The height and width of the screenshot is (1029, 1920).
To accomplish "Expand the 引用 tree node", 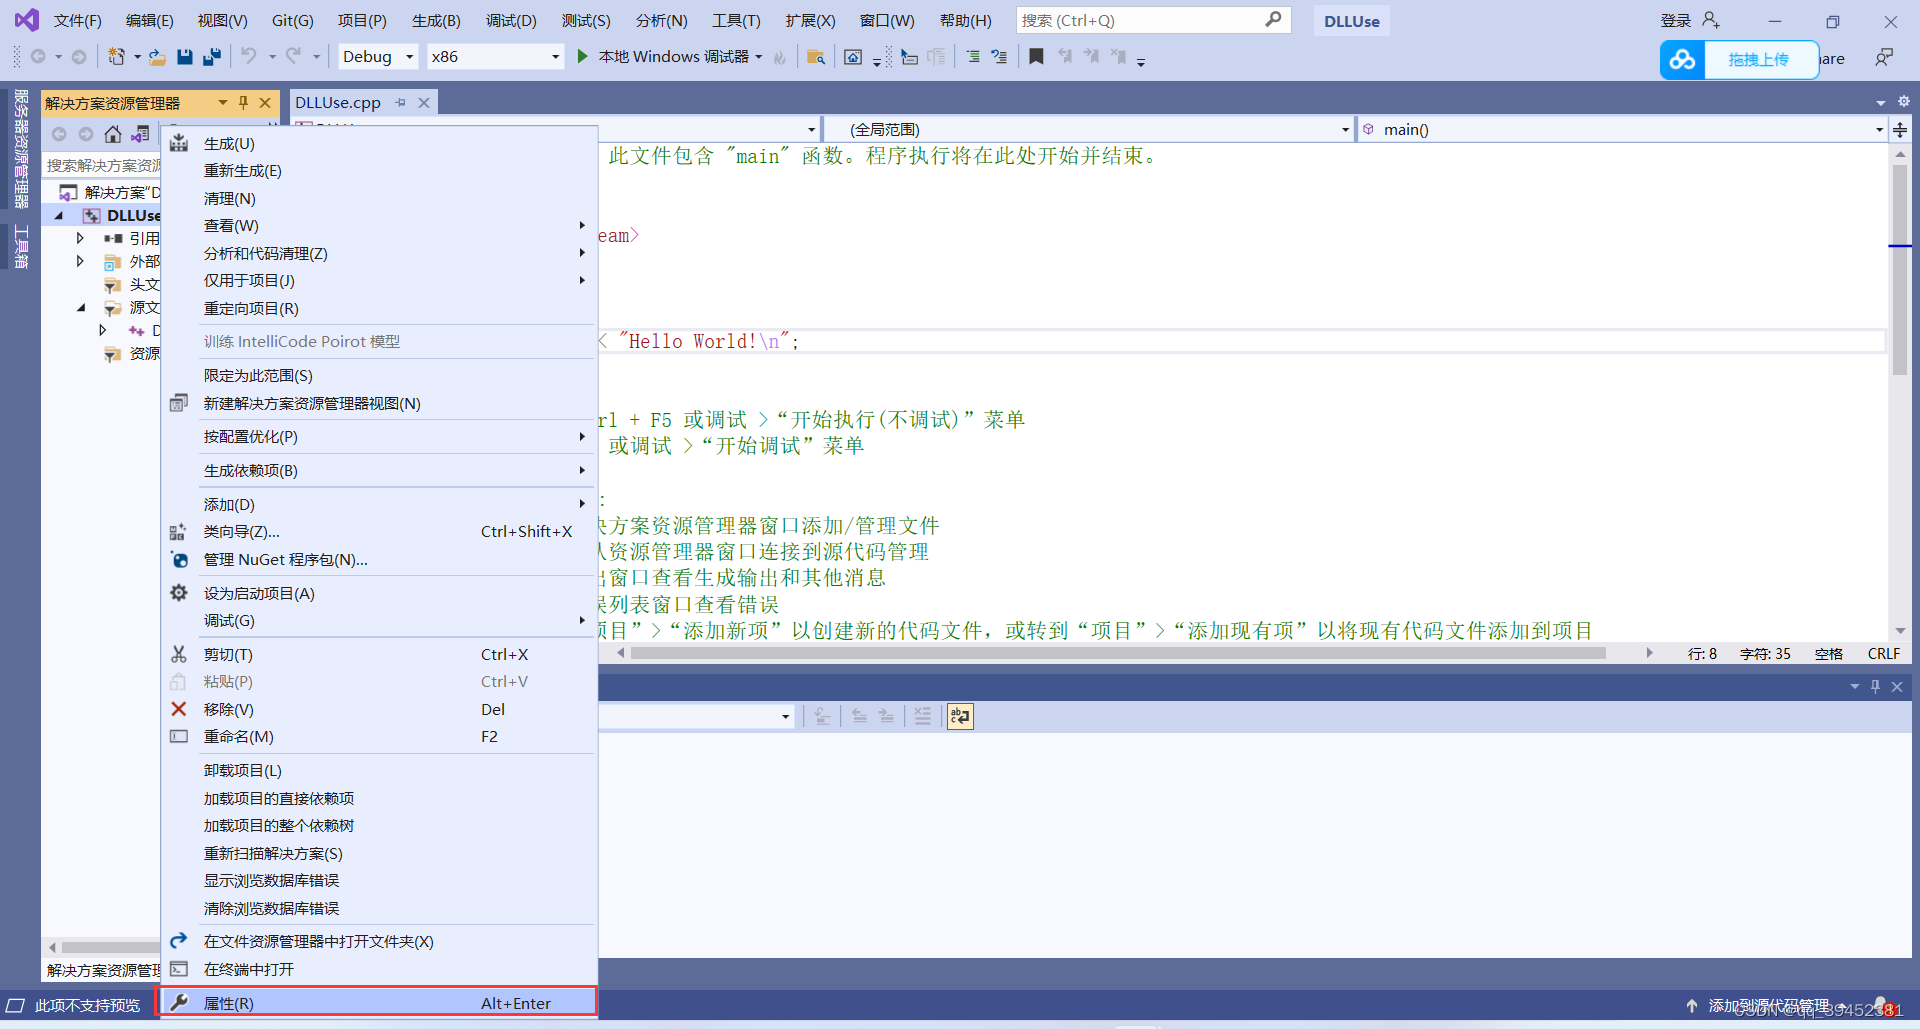I will (x=80, y=238).
